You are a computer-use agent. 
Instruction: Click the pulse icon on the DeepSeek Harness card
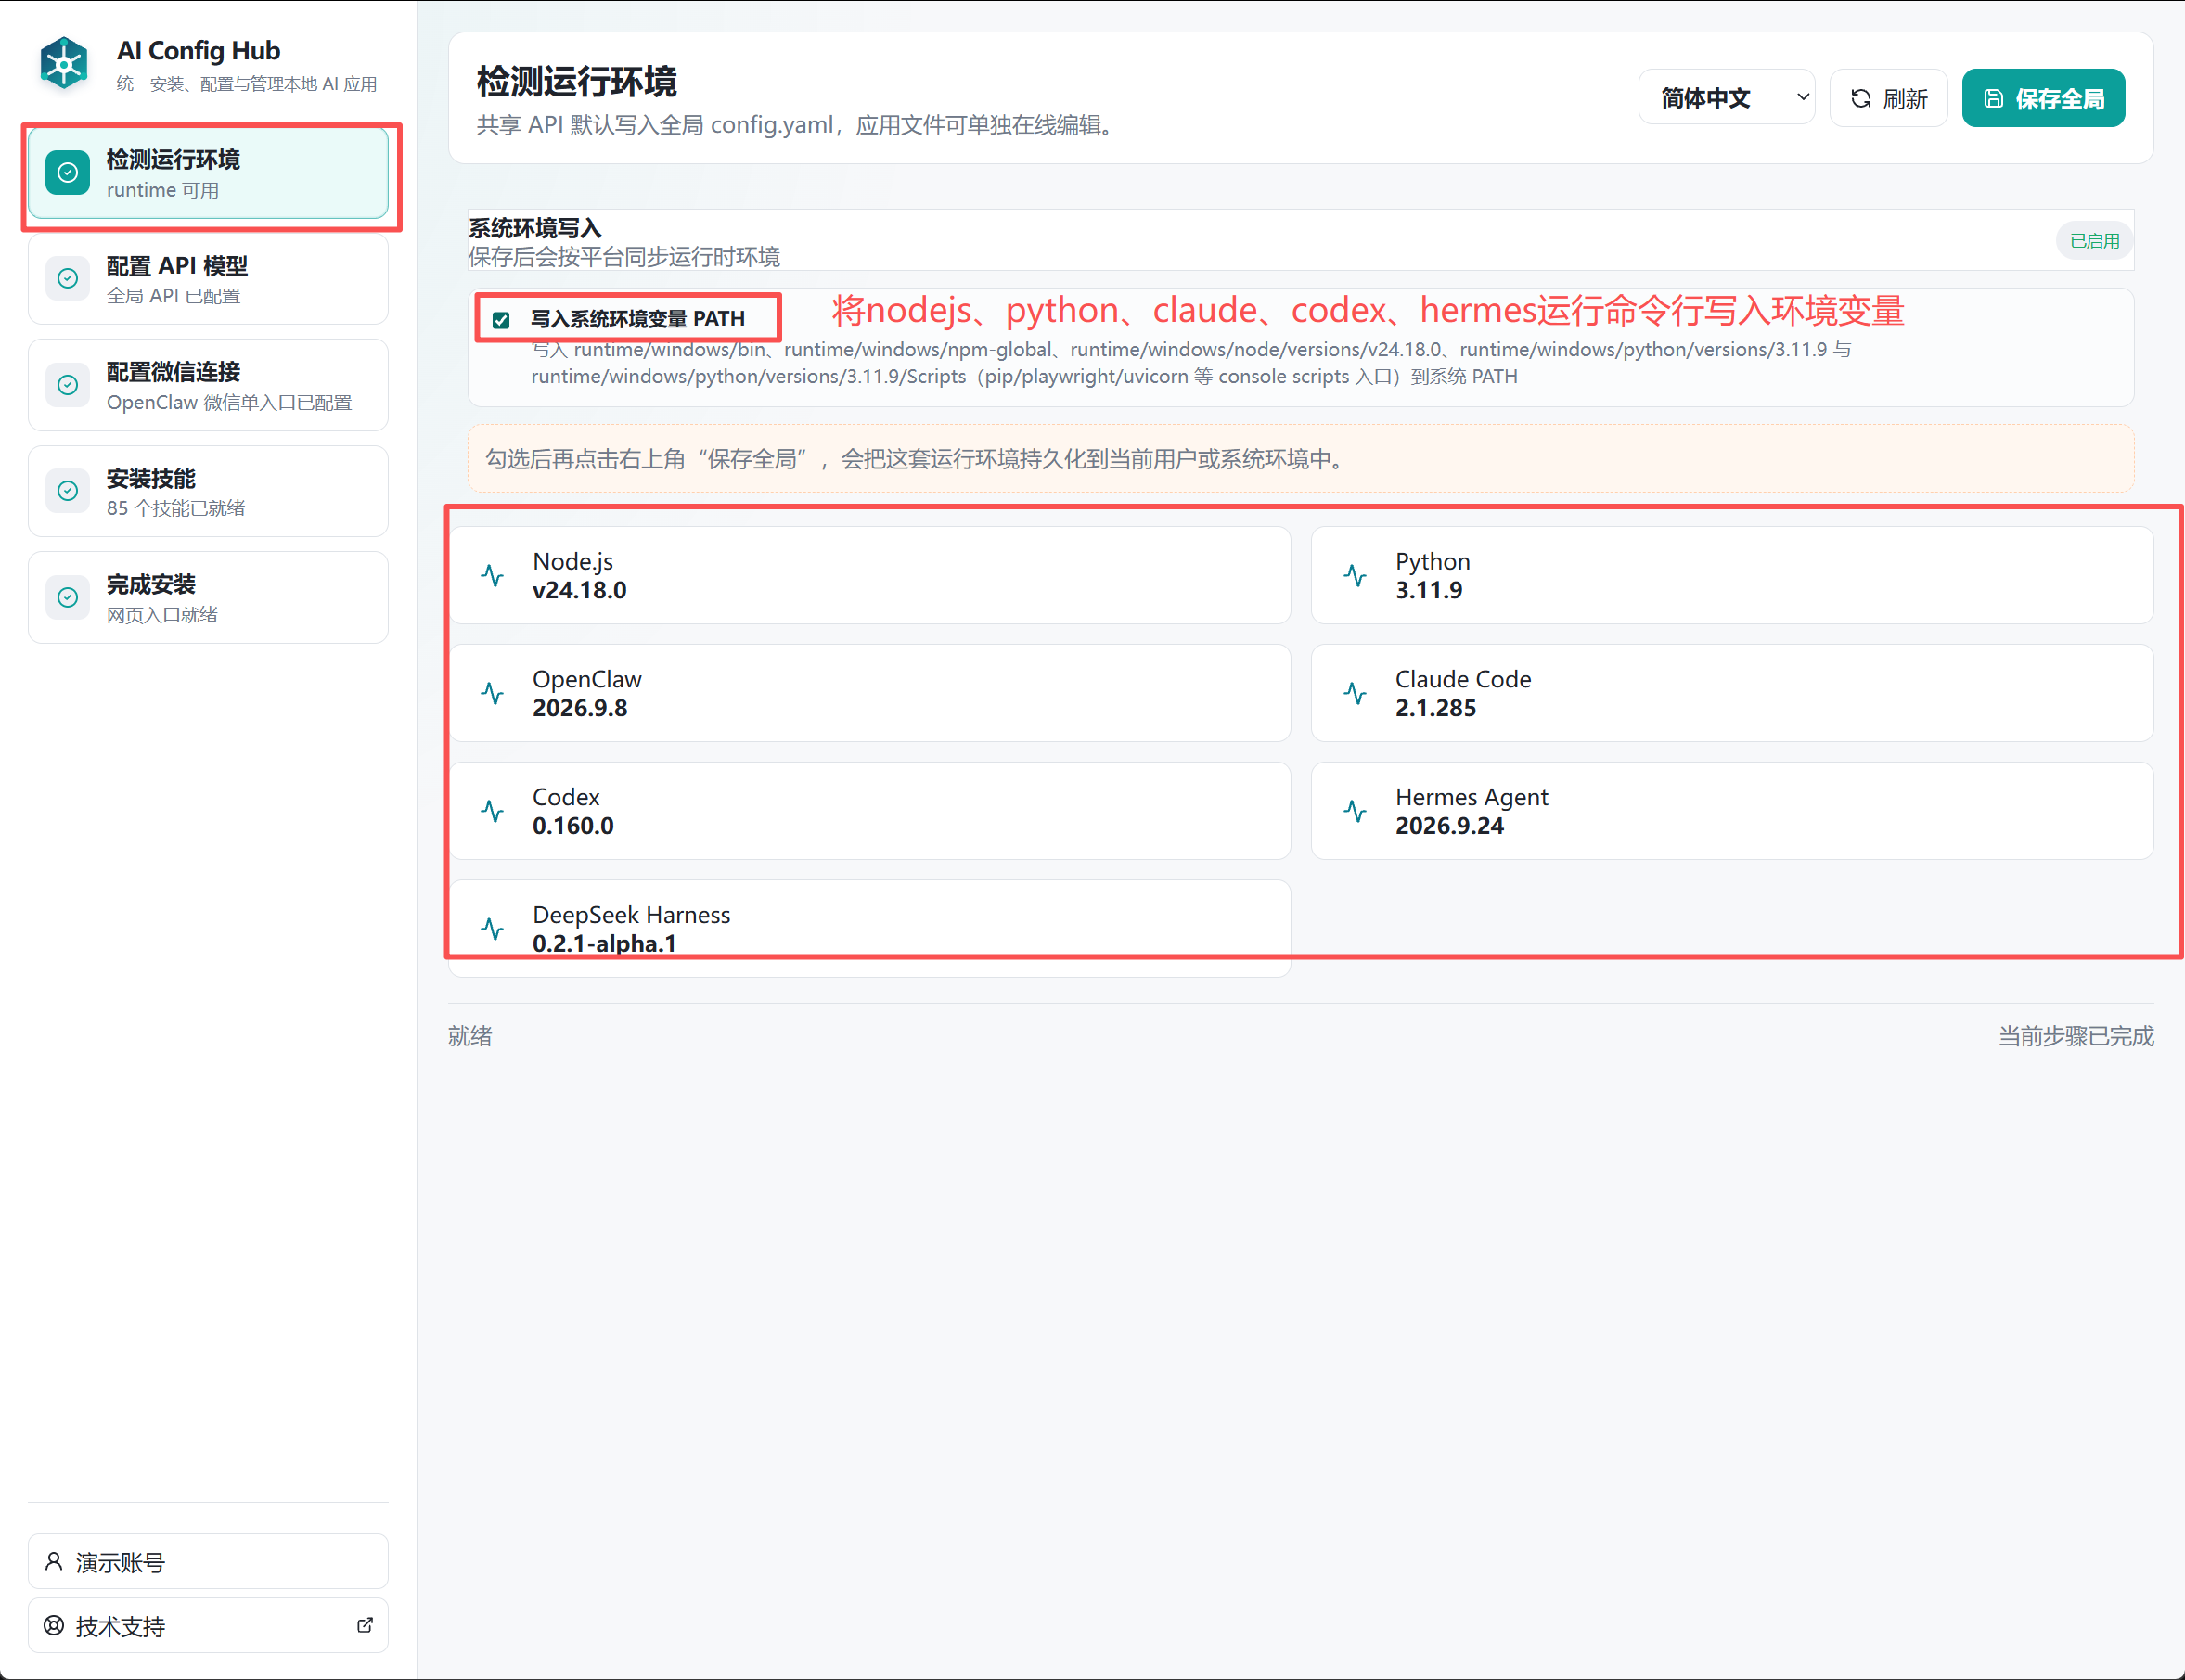(x=492, y=929)
